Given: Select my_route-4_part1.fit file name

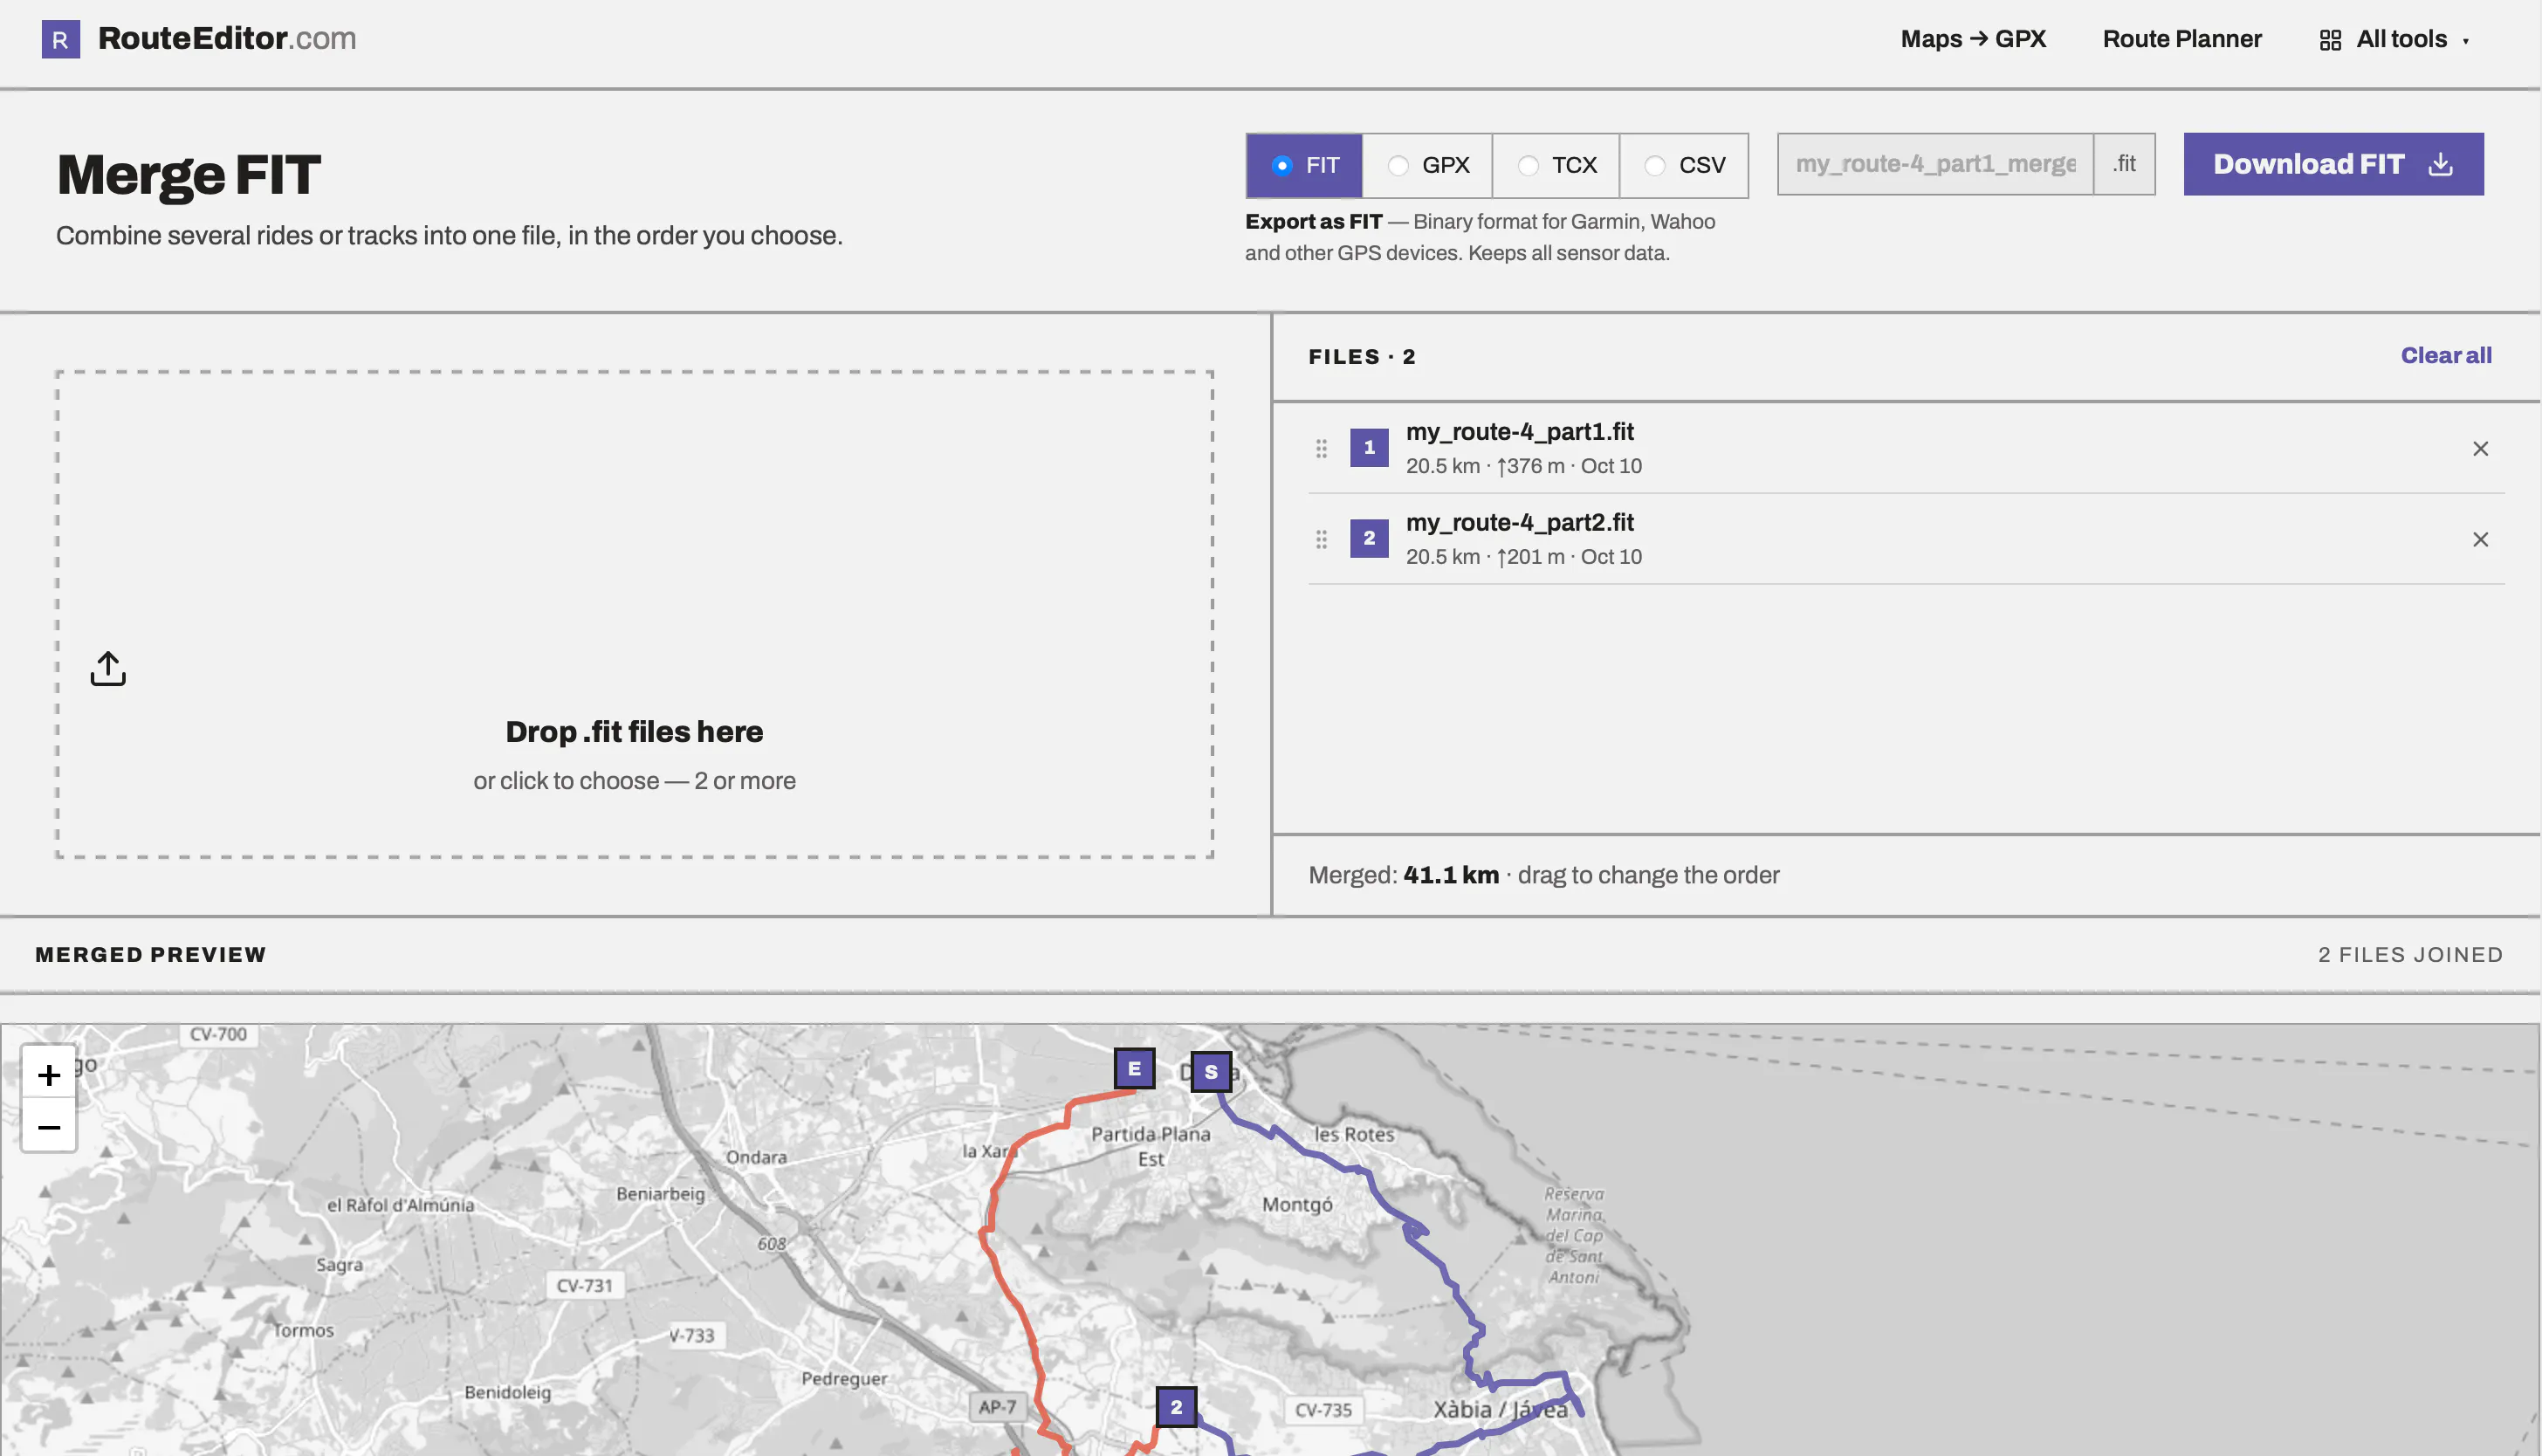Looking at the screenshot, I should point(1519,432).
